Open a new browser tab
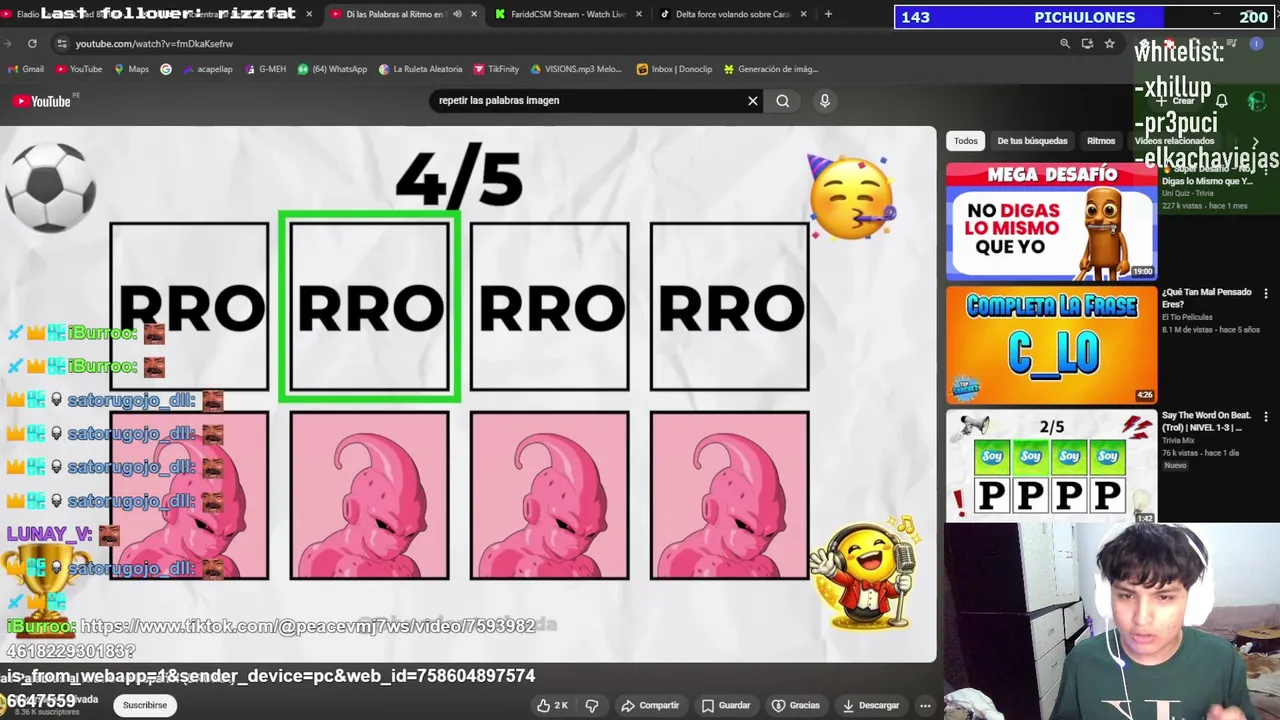The width and height of the screenshot is (1280, 720). point(828,14)
